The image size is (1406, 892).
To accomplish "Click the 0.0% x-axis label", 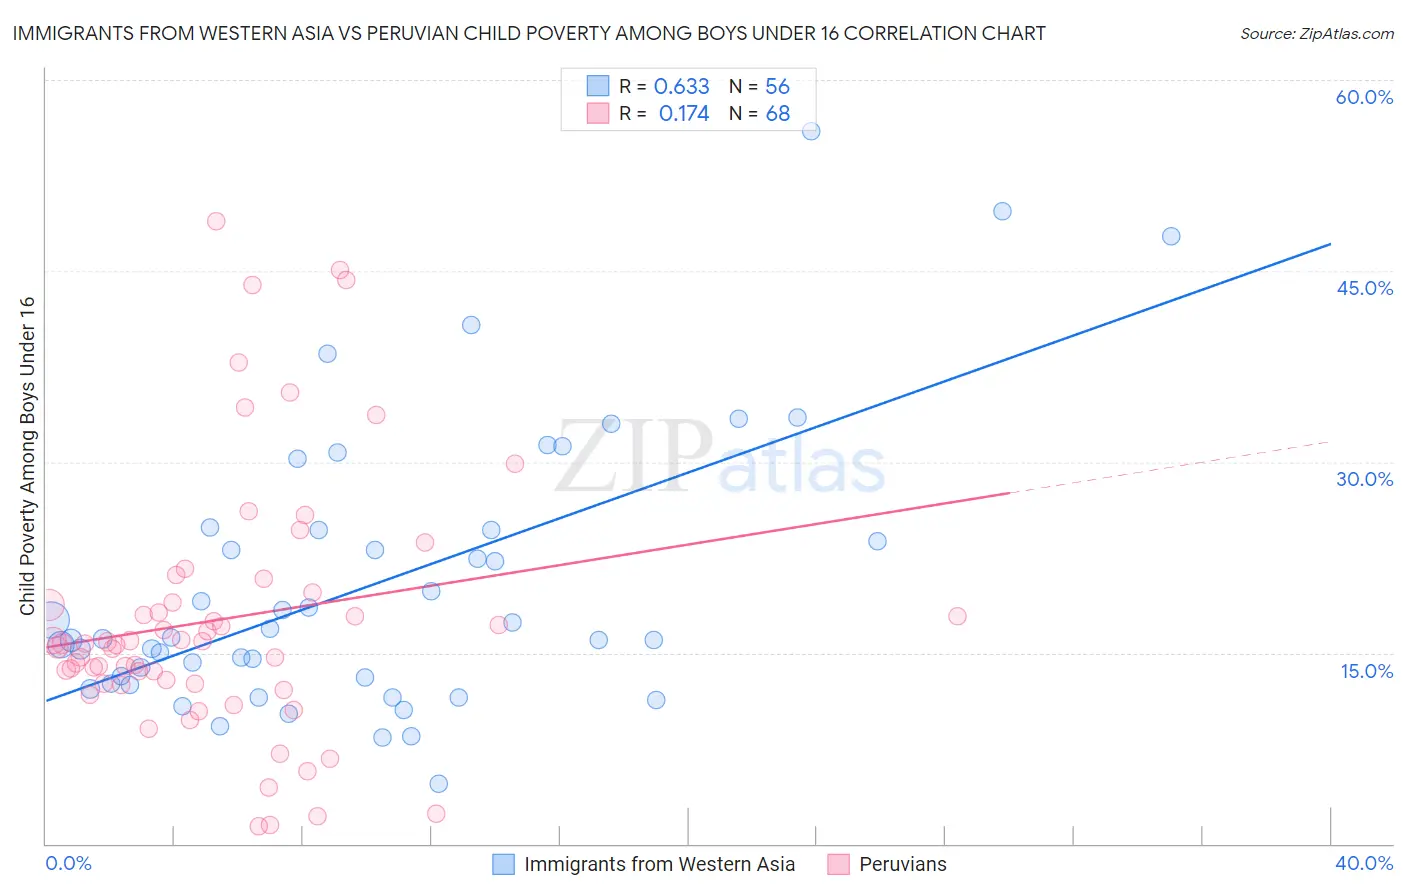I will point(69,863).
